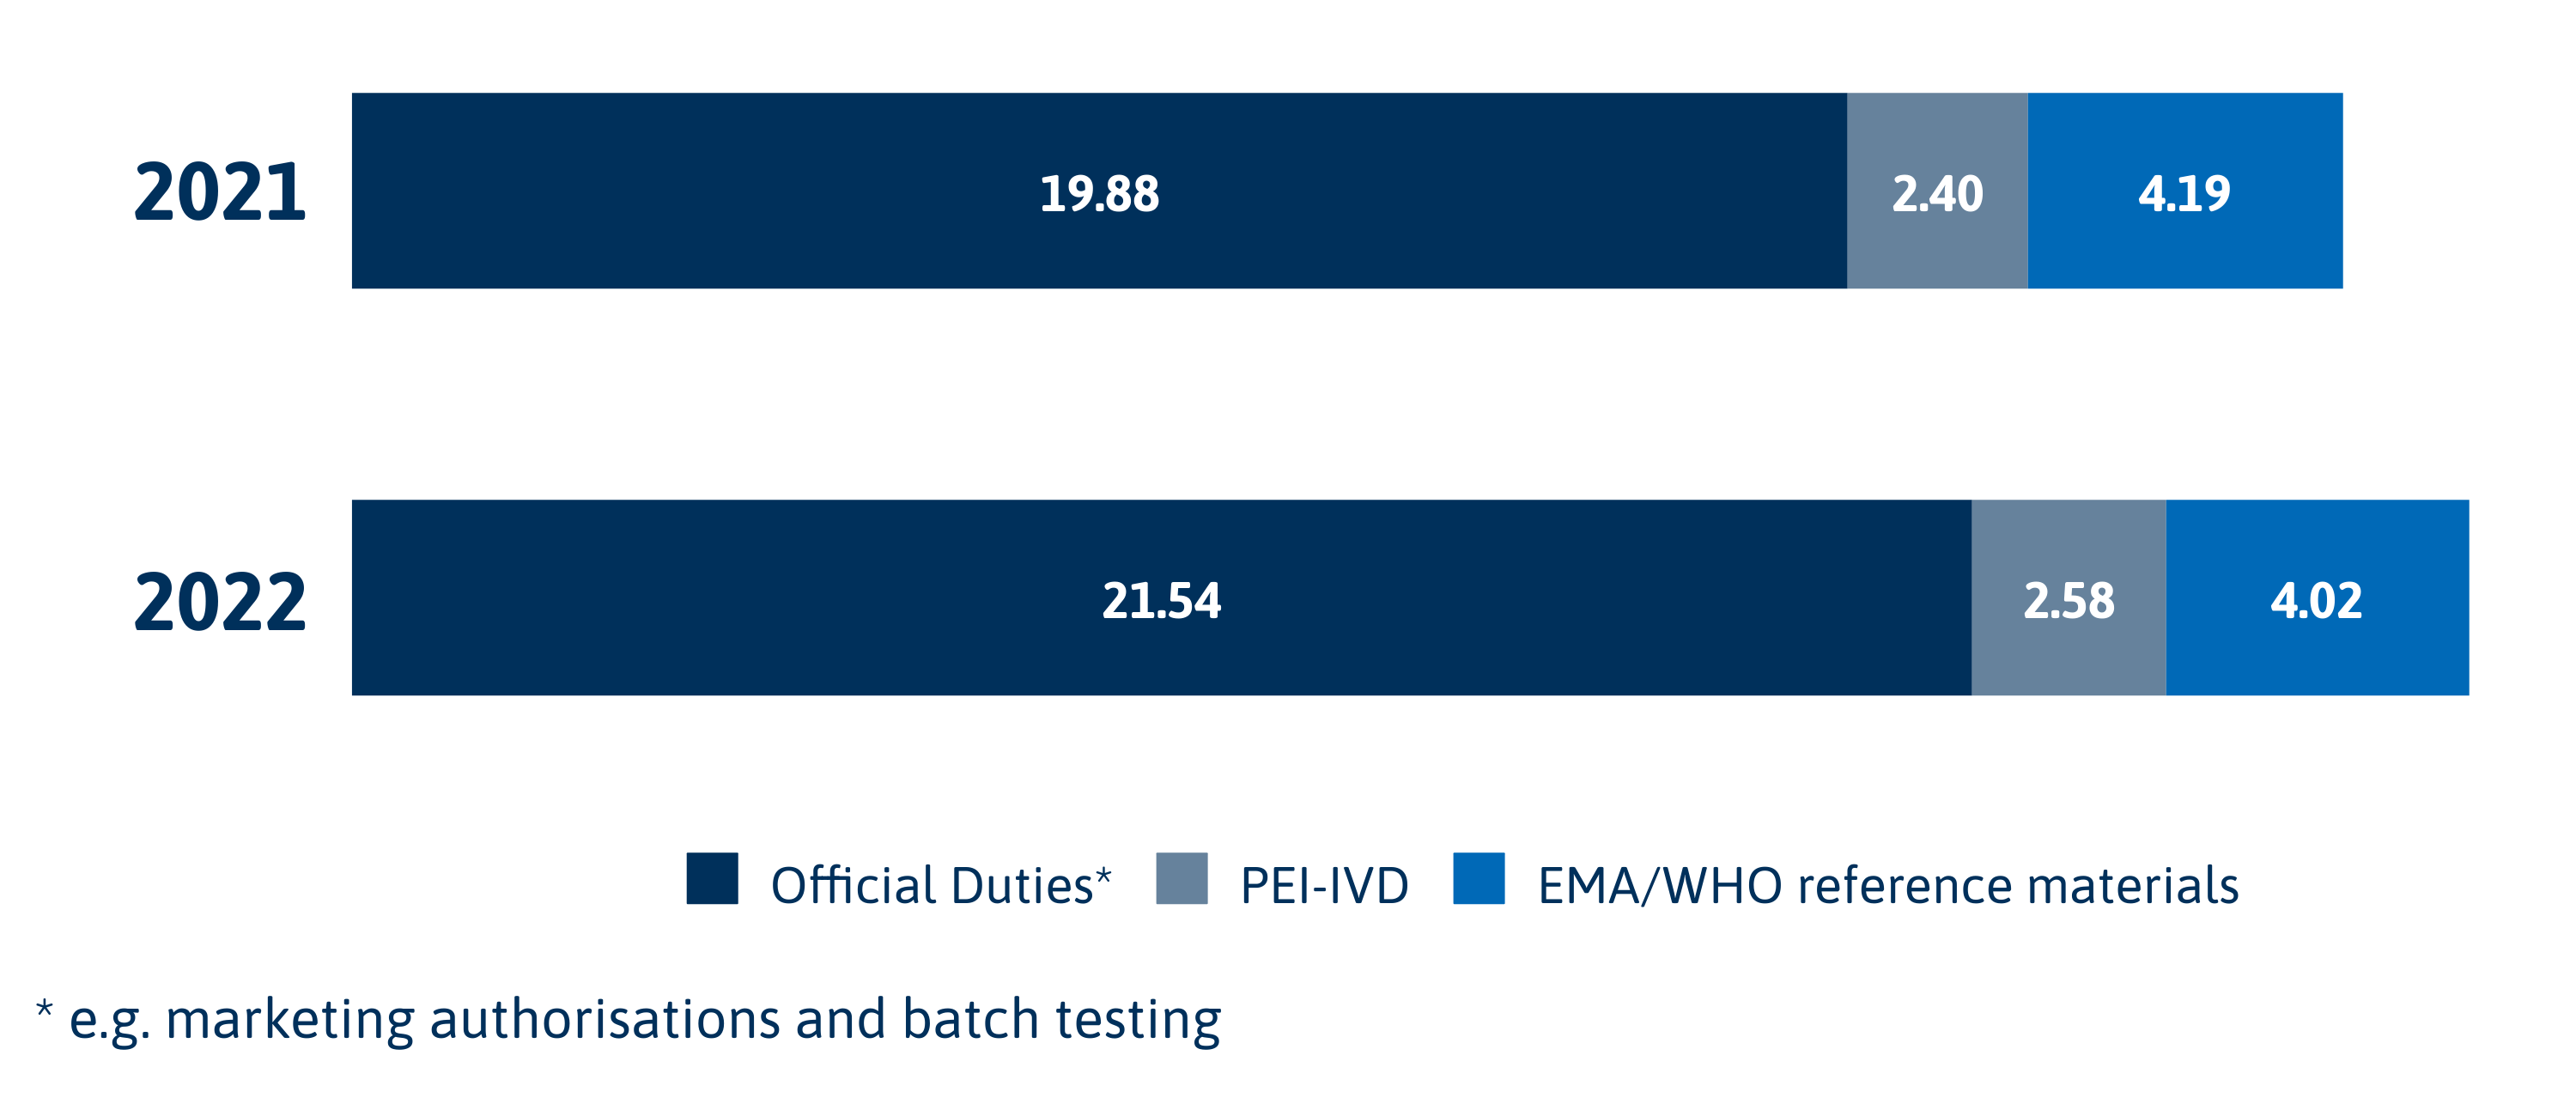
Task: Click the grey 2.58 bar segment
Action: [x=2068, y=599]
